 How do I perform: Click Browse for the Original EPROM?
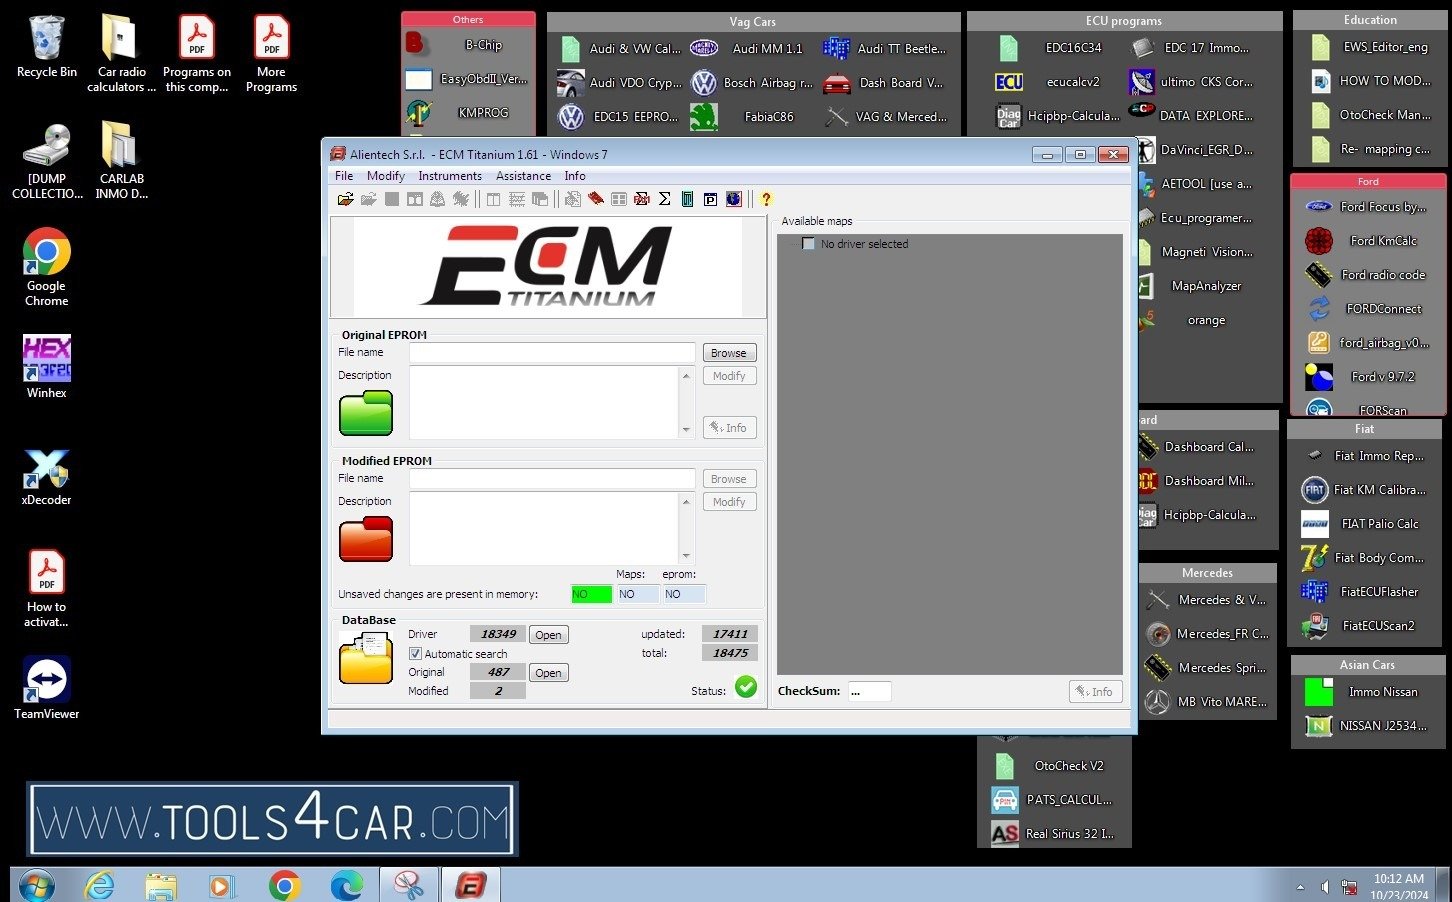pyautogui.click(x=729, y=353)
